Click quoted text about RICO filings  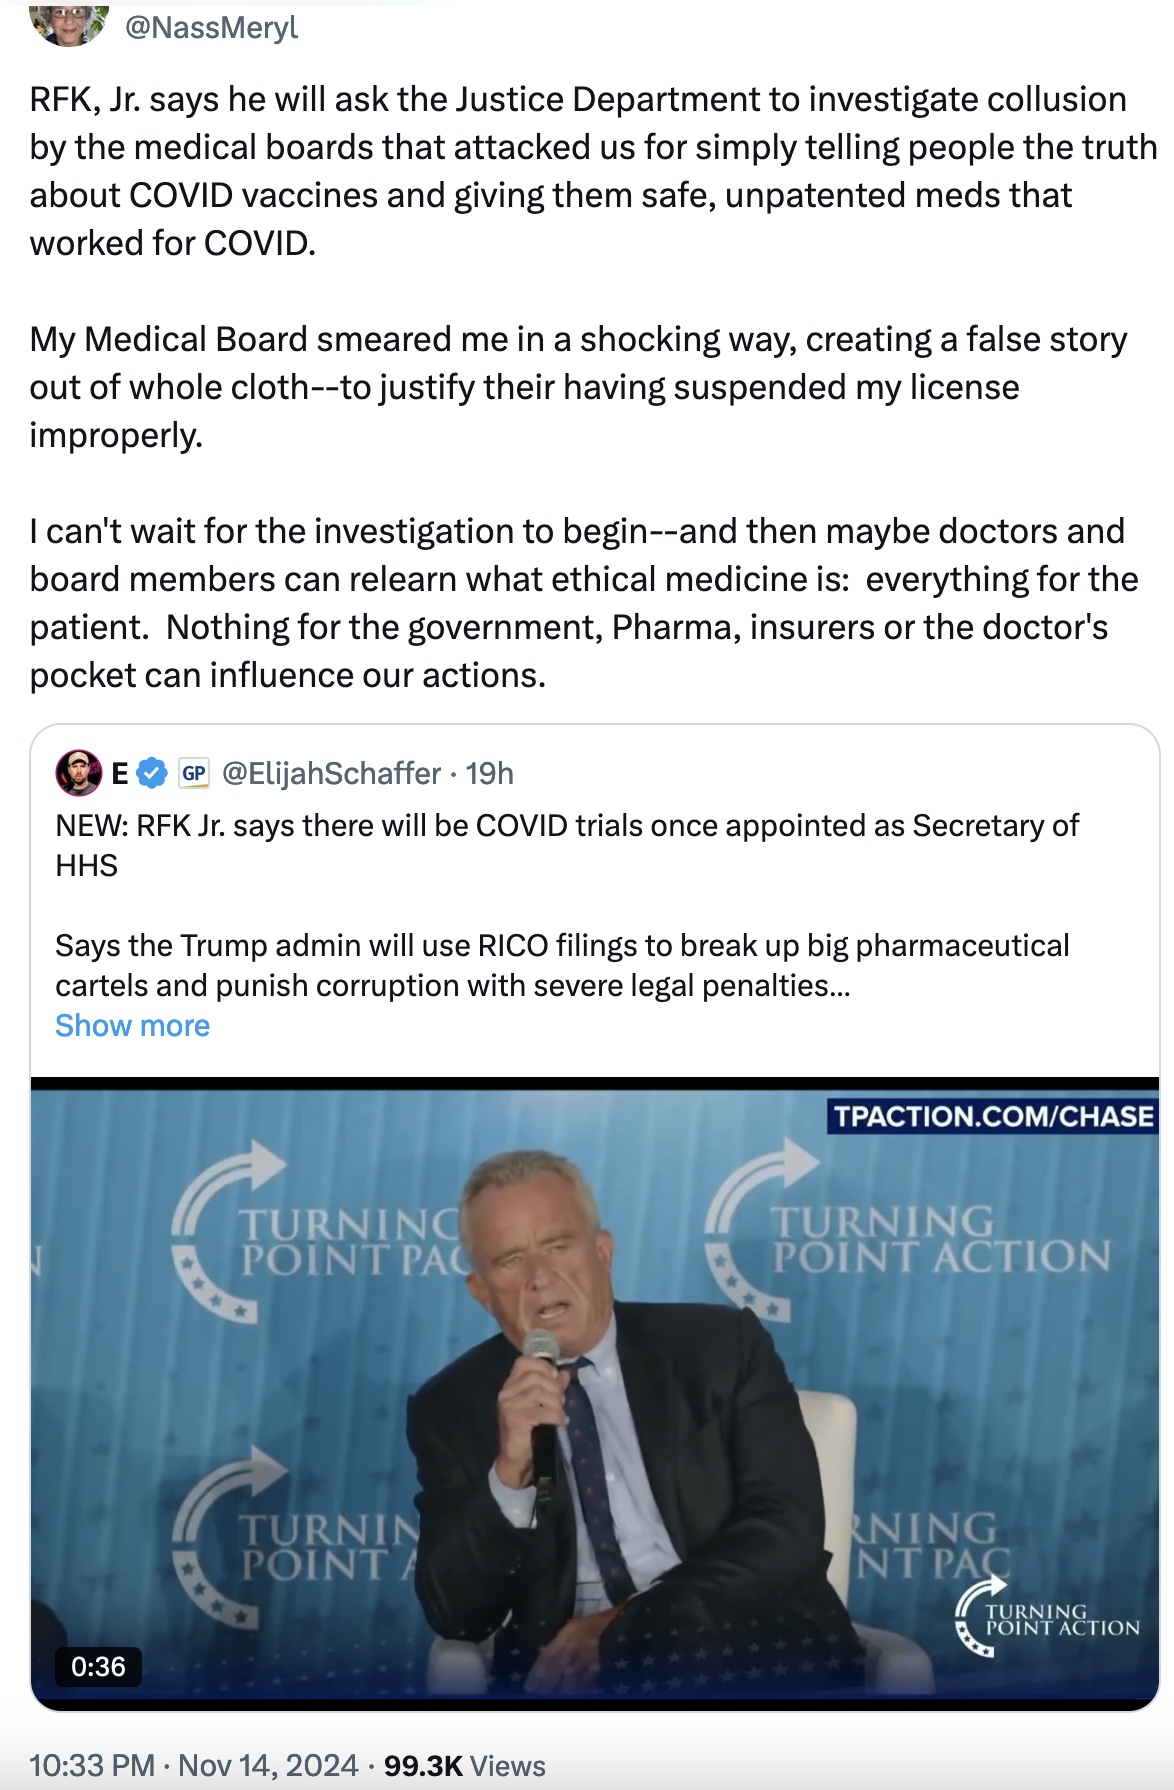click(562, 965)
